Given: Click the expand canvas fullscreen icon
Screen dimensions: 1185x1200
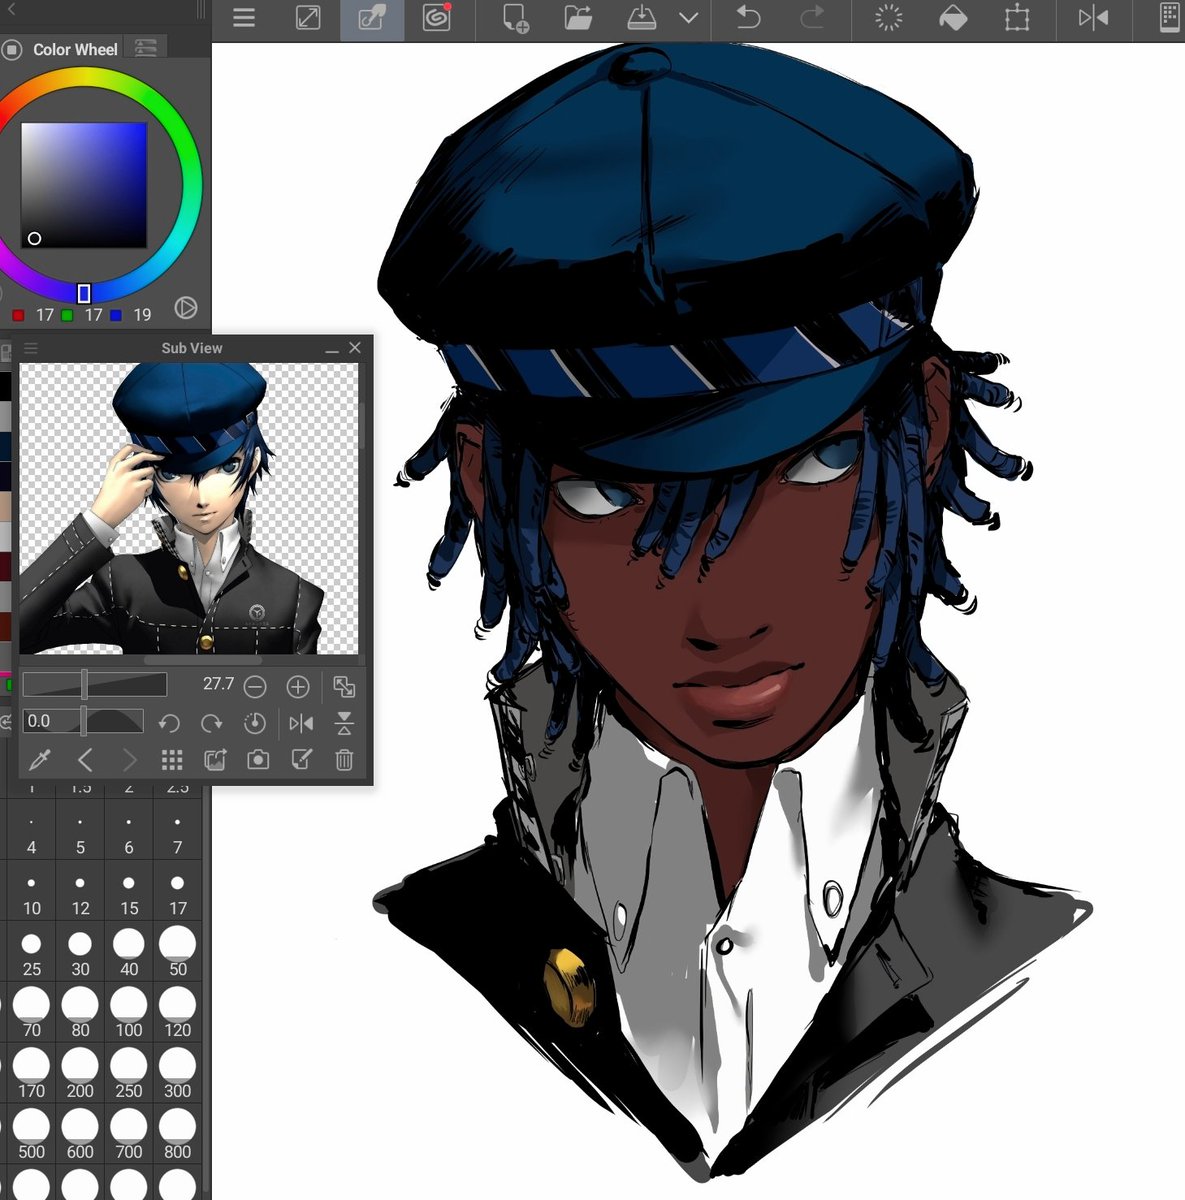Looking at the screenshot, I should pos(308,18).
